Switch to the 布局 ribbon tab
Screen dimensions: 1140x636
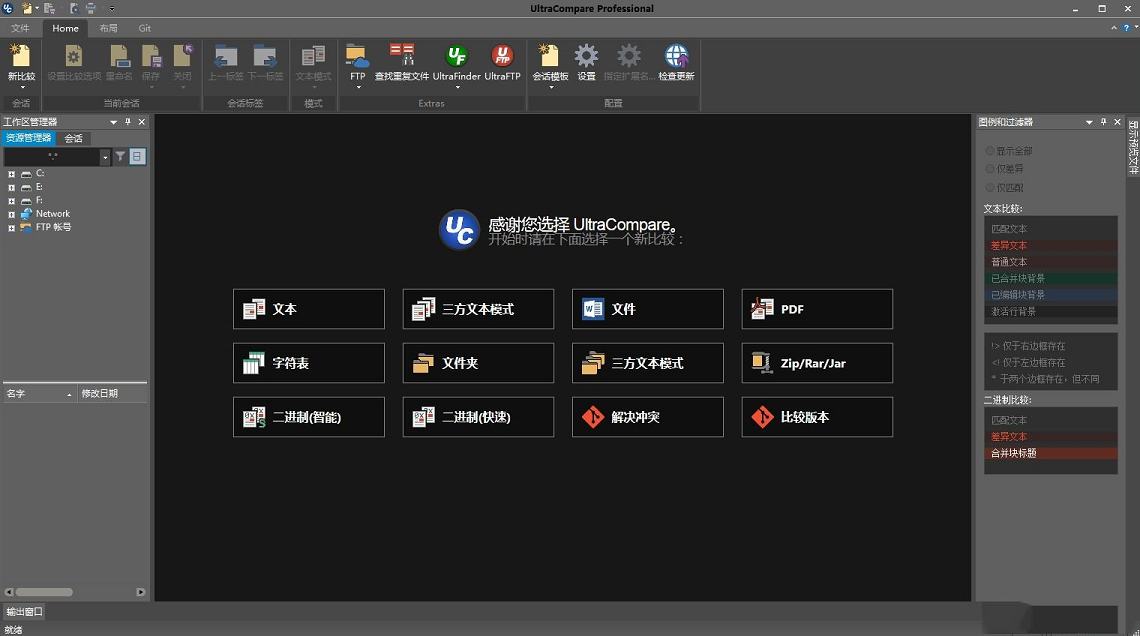point(108,28)
